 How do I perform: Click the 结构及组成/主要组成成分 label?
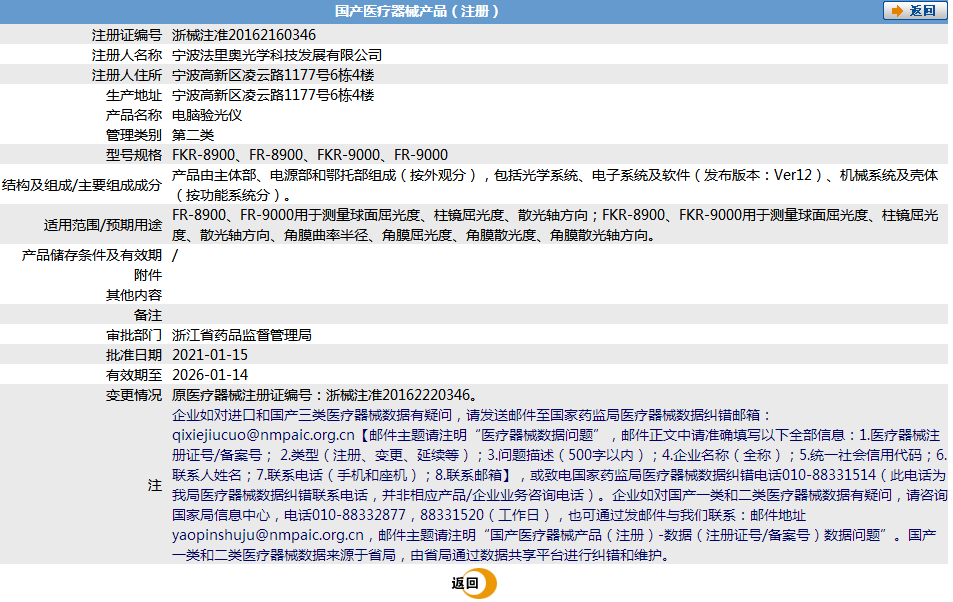pos(82,185)
